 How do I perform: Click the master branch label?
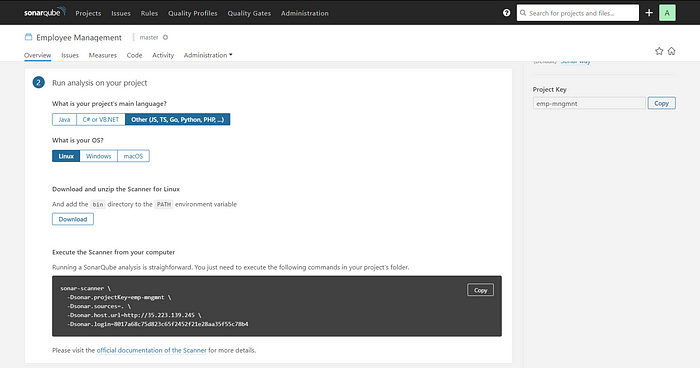tap(149, 38)
